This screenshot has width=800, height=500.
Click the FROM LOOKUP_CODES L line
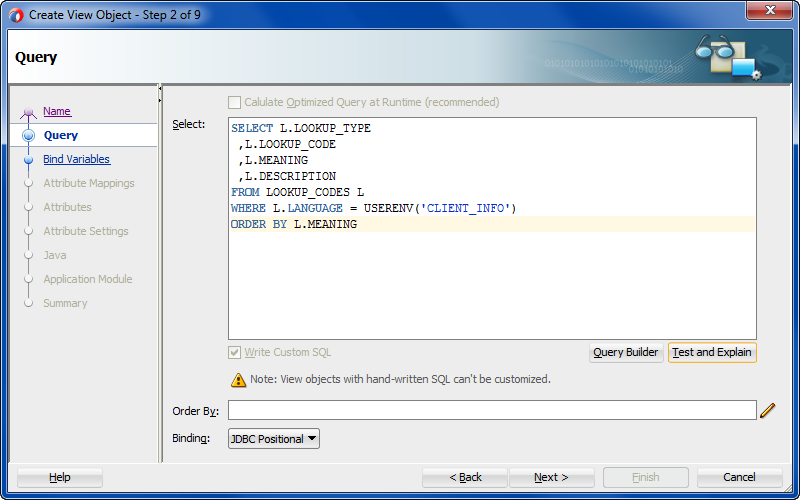[x=297, y=192]
